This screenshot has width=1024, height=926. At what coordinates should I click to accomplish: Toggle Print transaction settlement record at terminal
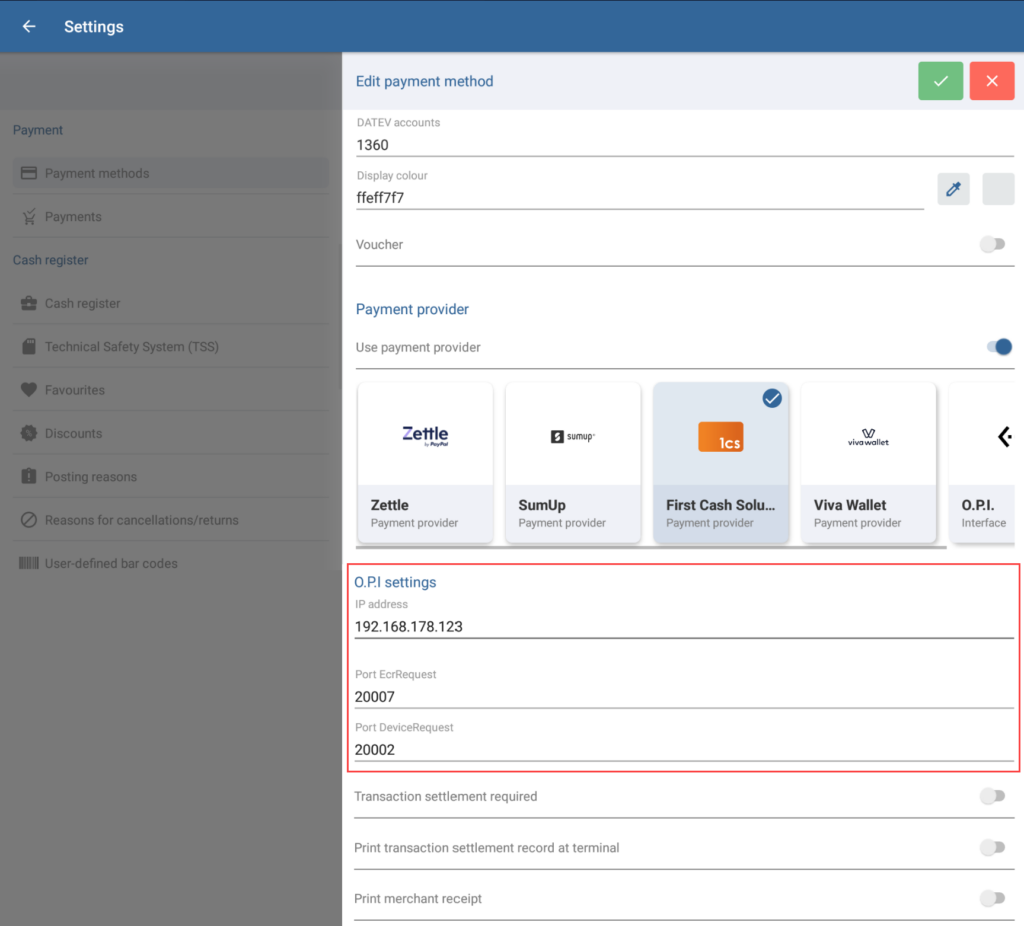[x=992, y=847]
